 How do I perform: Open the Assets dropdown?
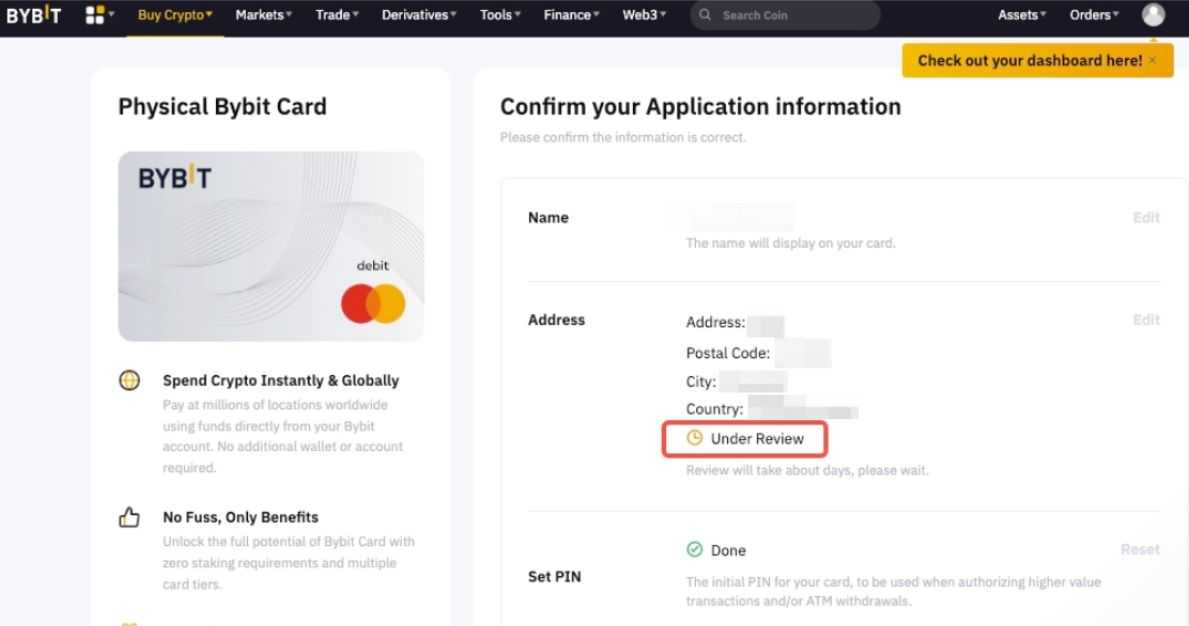(x=1021, y=14)
